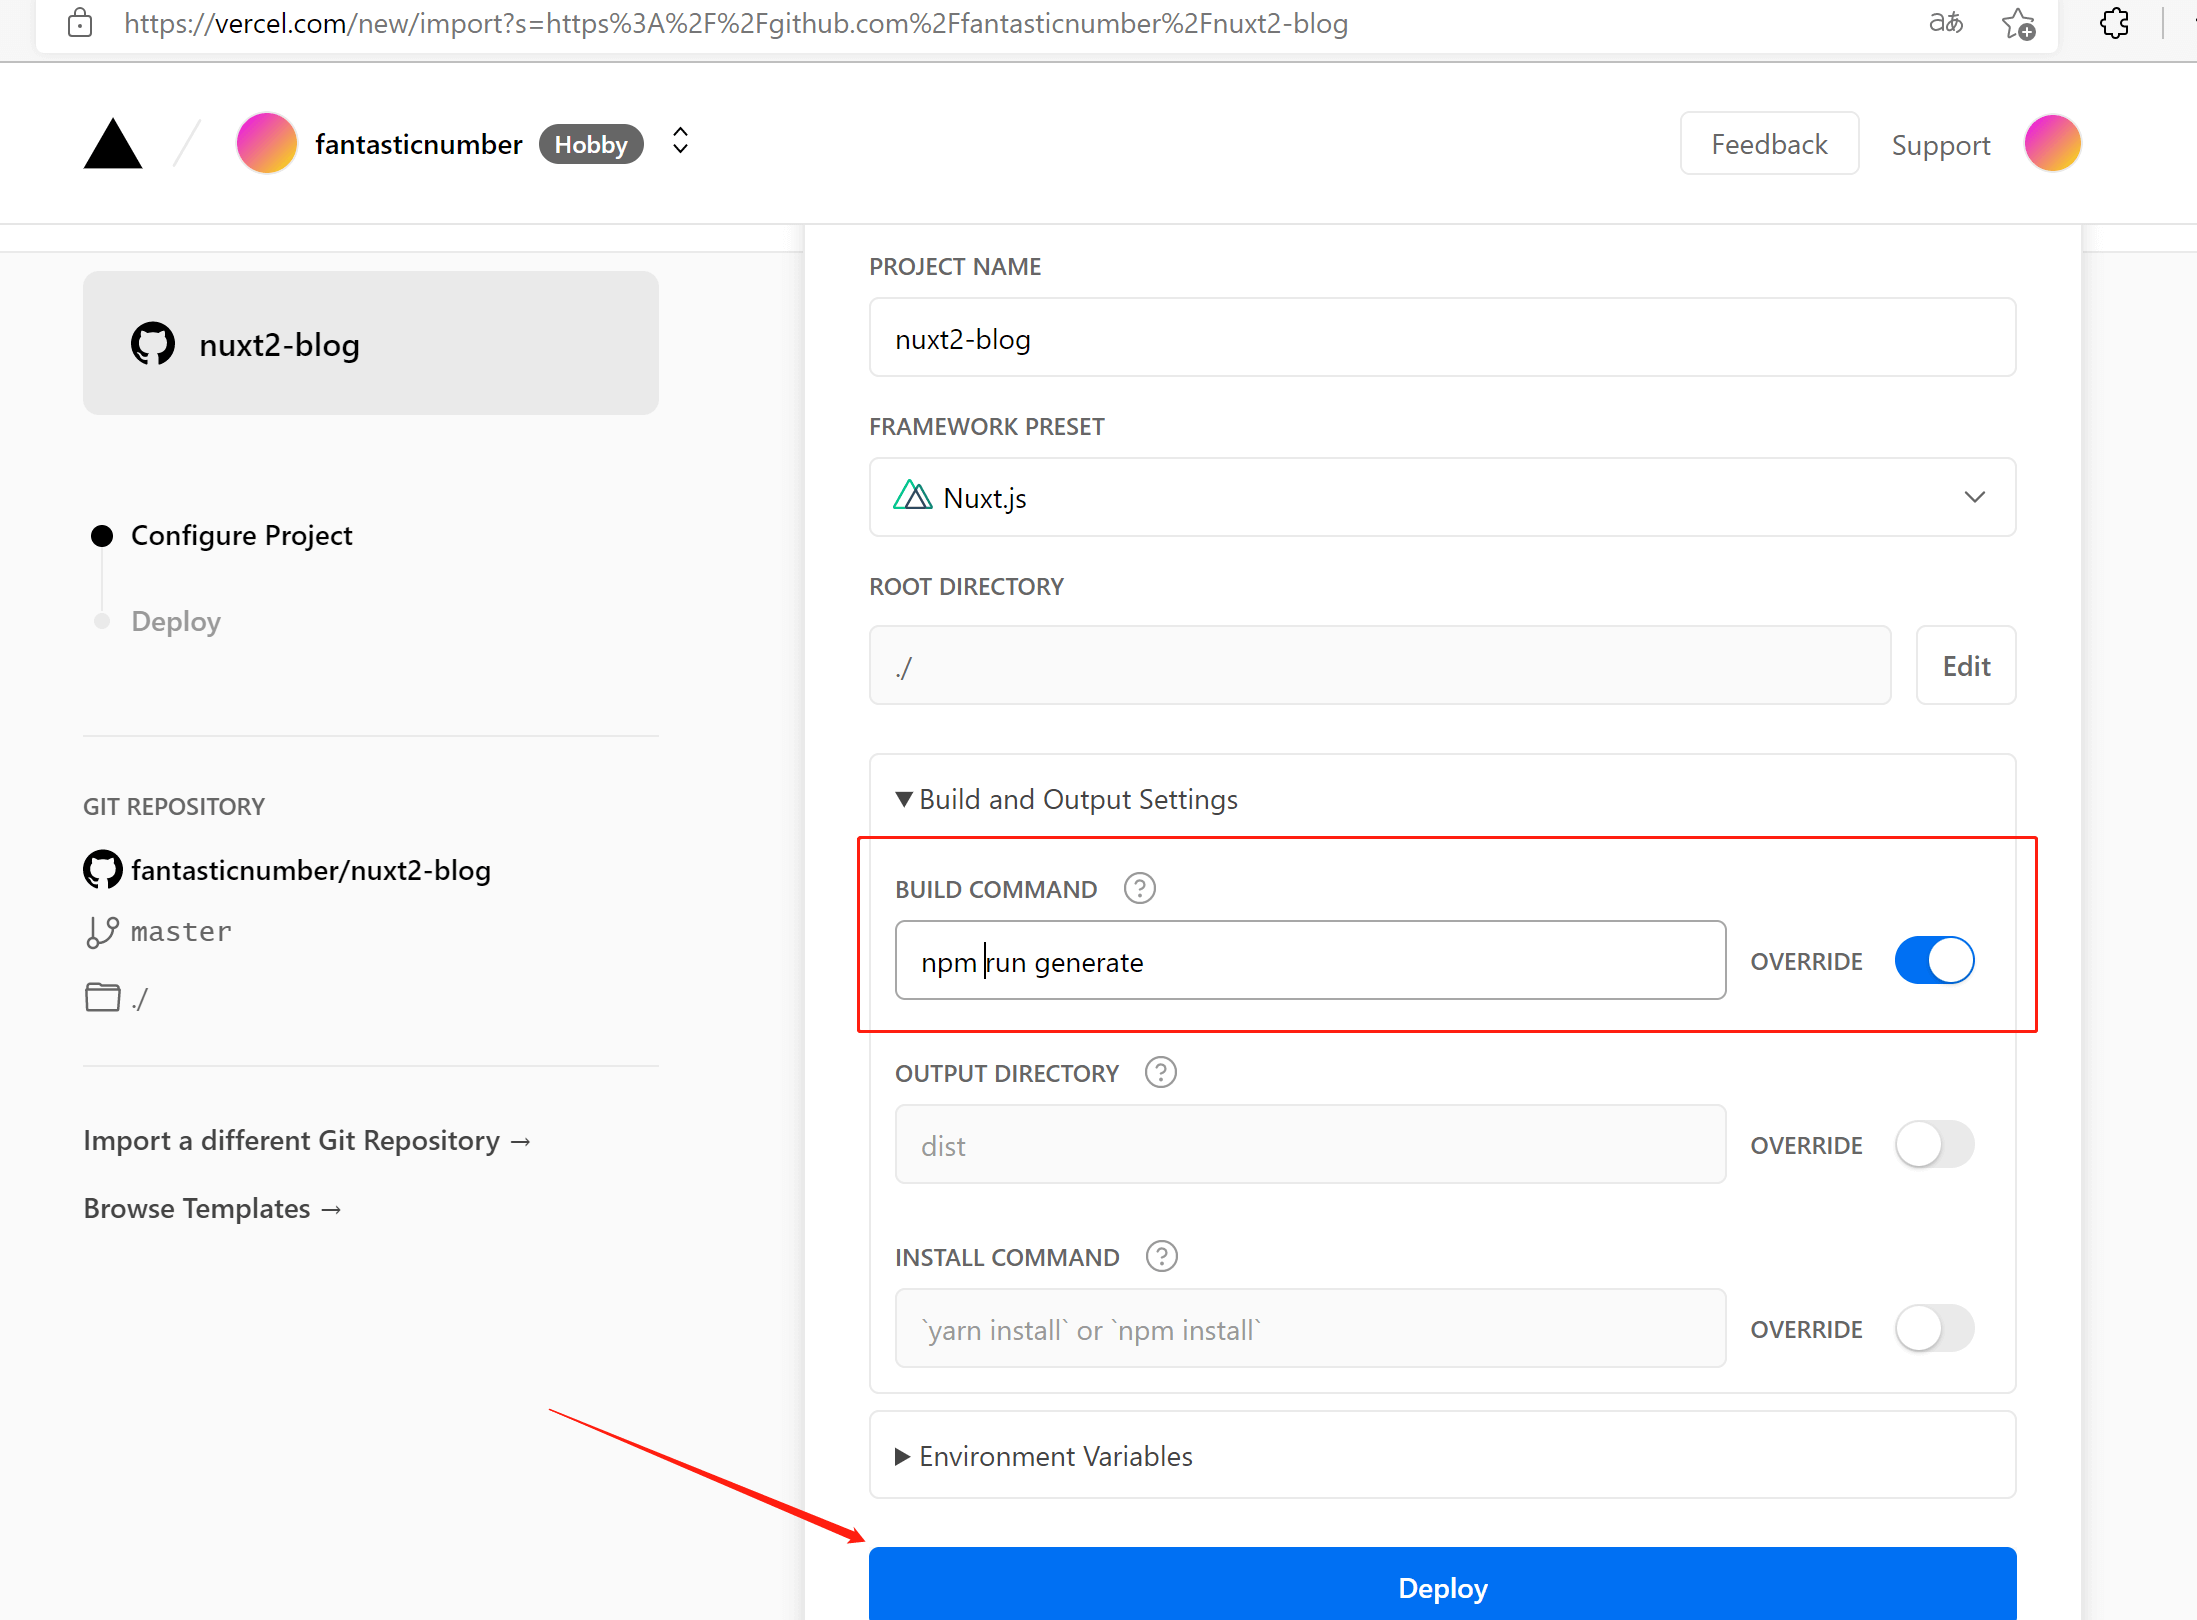Click add-to-favorites star icon in address bar
This screenshot has width=2197, height=1620.
tap(2018, 23)
